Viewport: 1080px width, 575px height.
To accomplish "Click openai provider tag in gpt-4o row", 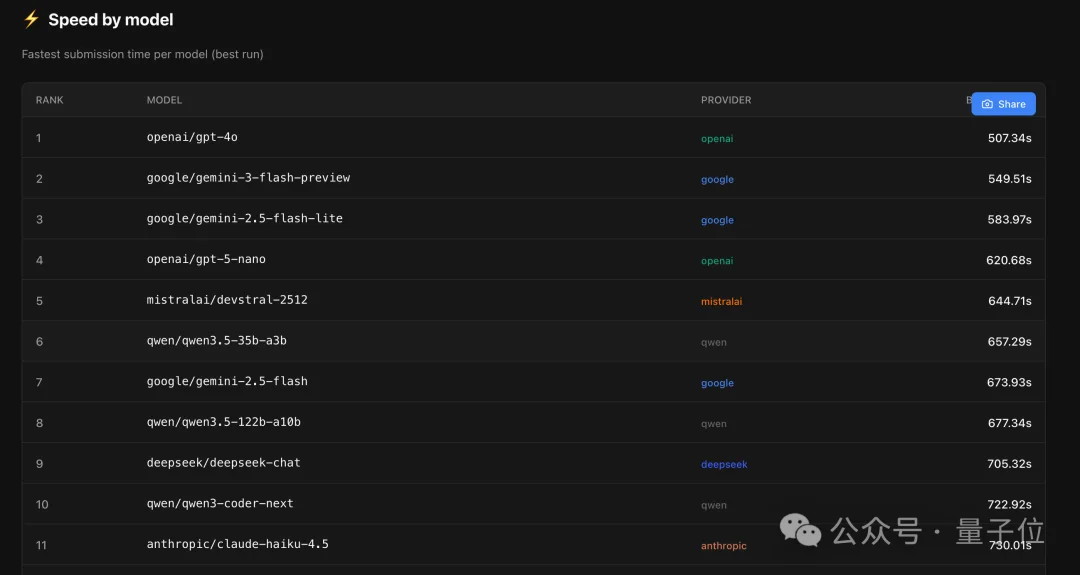I will [x=716, y=139].
